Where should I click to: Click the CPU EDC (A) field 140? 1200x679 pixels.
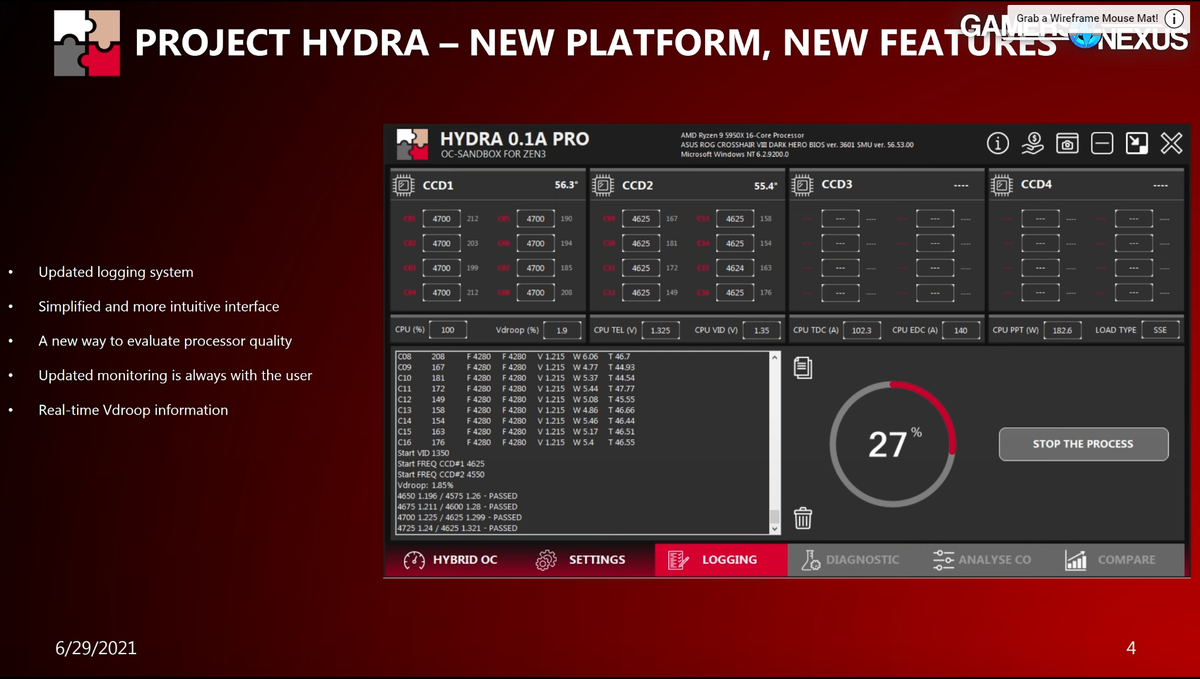[x=961, y=330]
